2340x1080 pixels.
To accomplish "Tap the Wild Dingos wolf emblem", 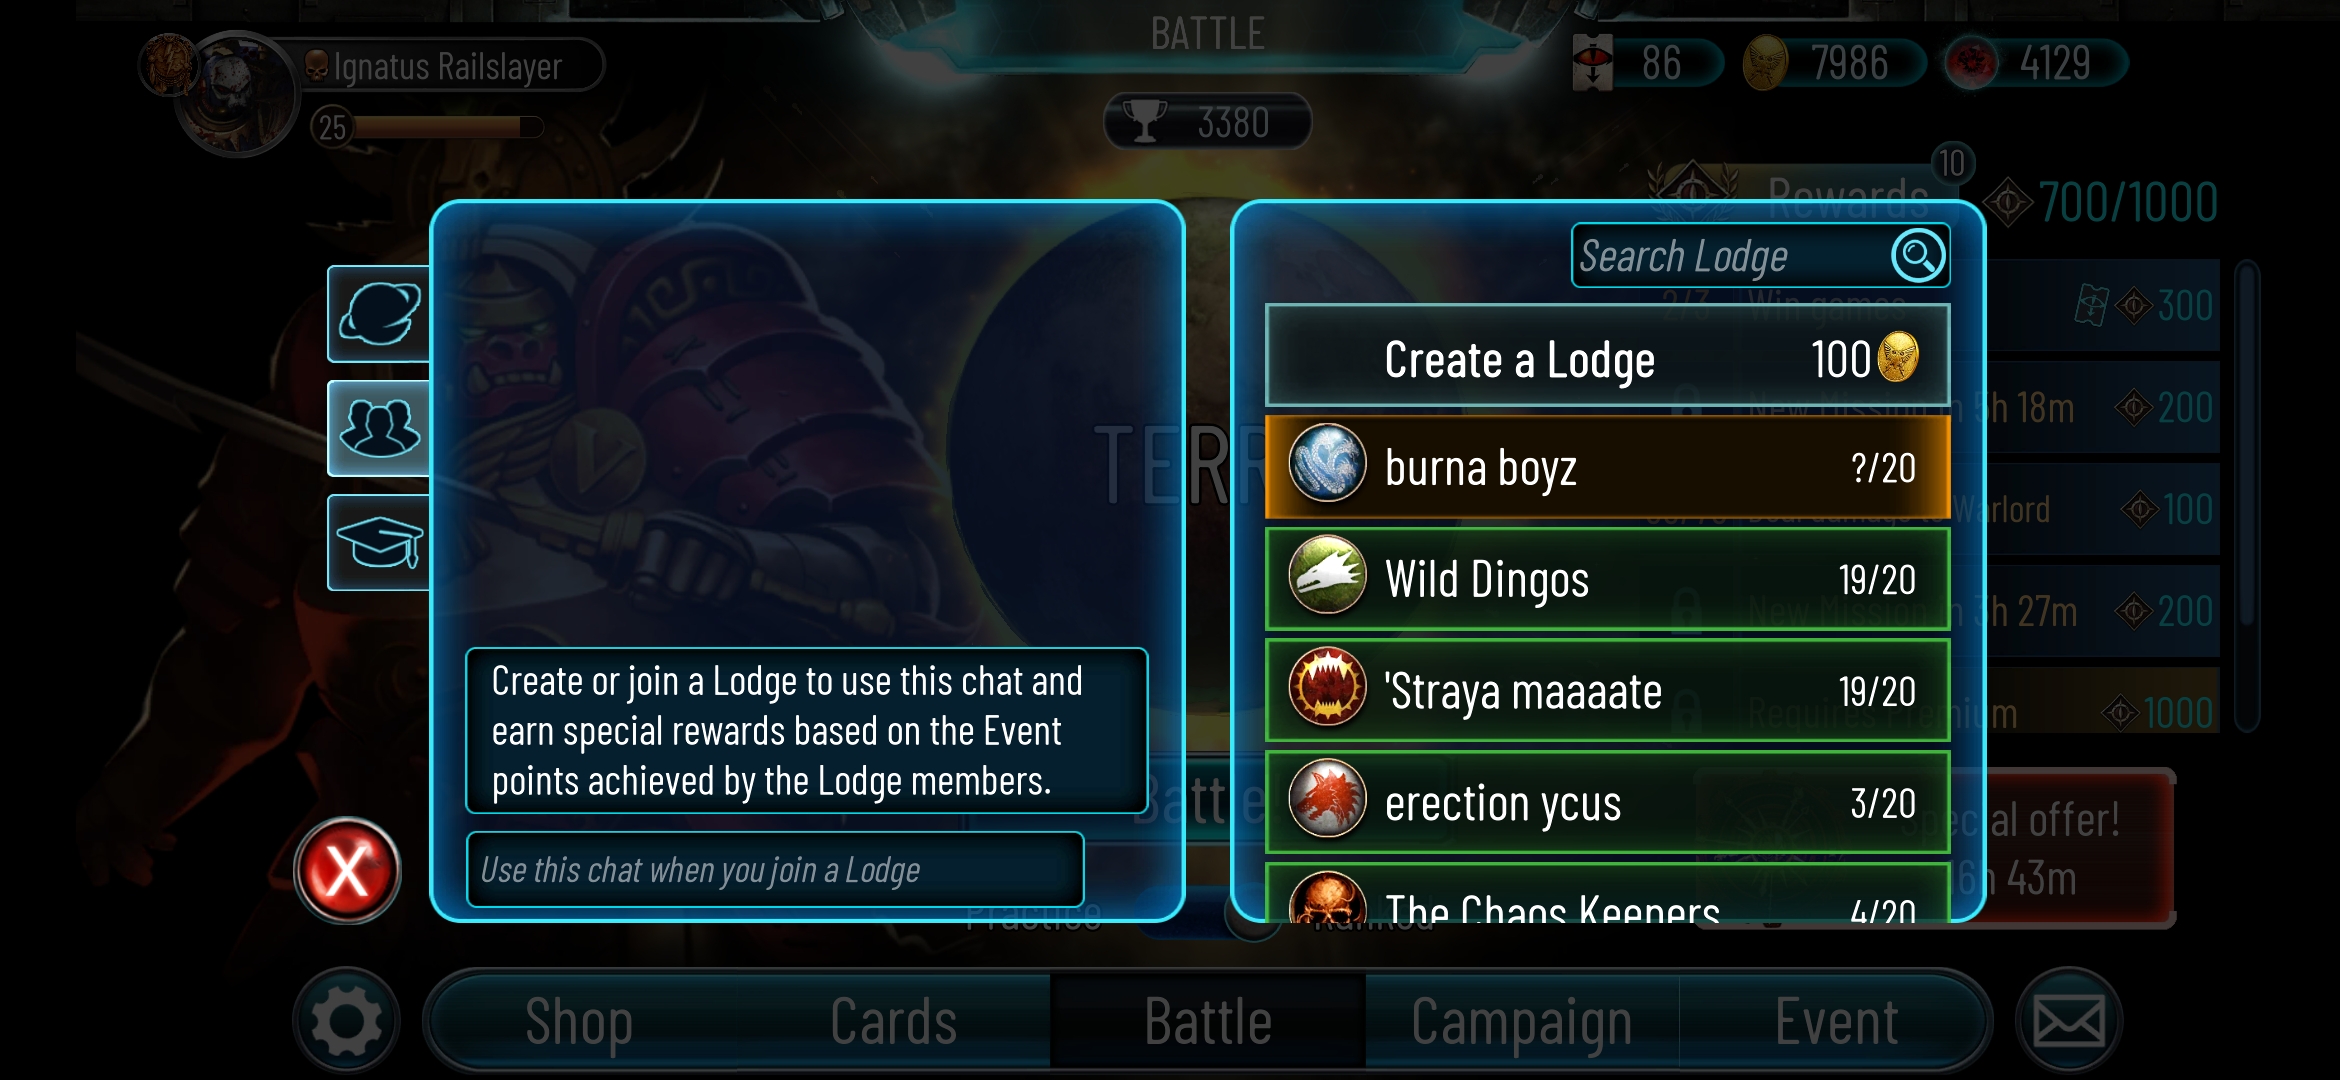I will [1328, 575].
